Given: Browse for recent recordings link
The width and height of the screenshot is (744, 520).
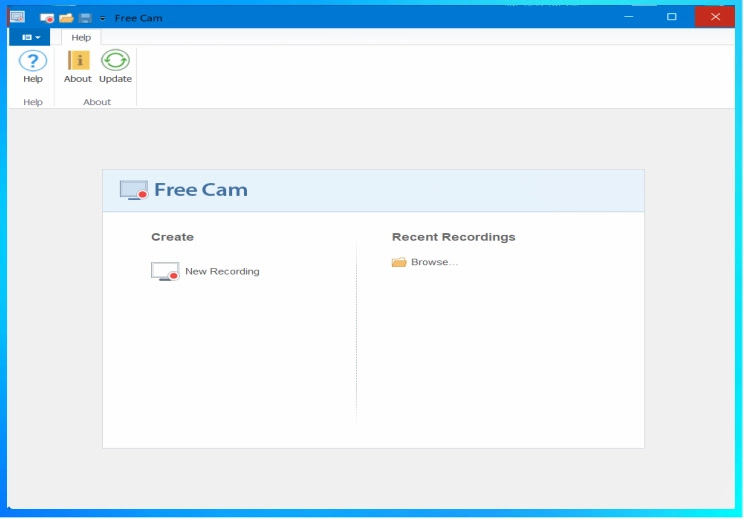Looking at the screenshot, I should [435, 262].
